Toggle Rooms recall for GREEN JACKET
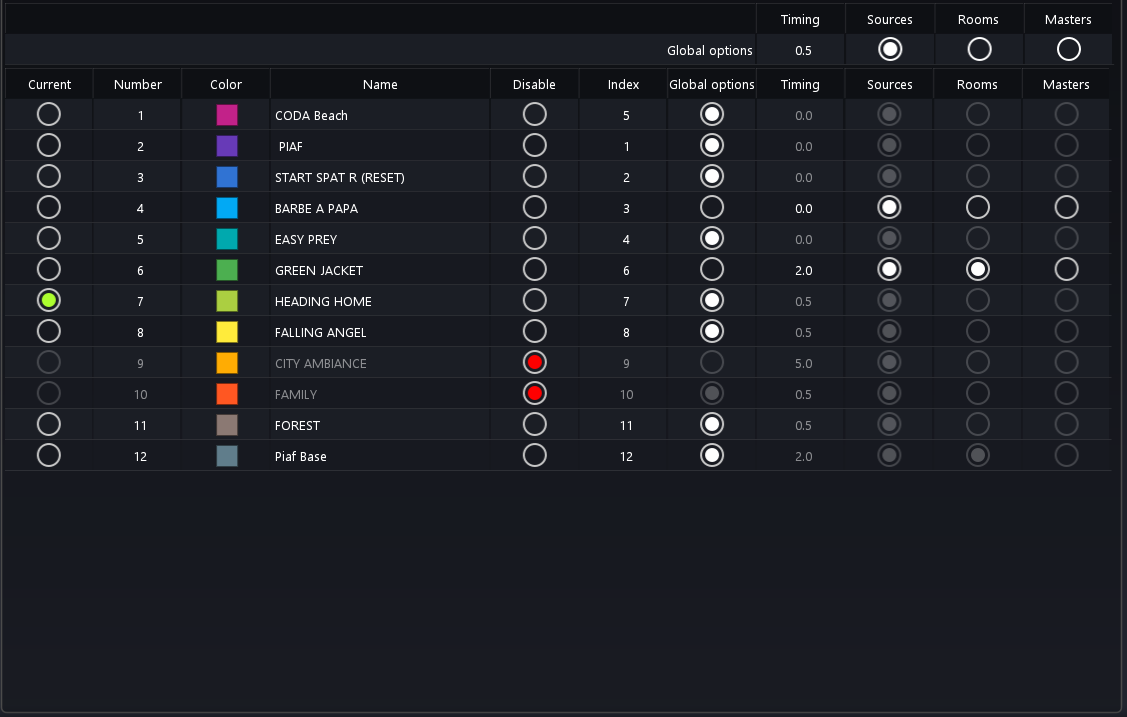The width and height of the screenshot is (1127, 717). click(978, 270)
